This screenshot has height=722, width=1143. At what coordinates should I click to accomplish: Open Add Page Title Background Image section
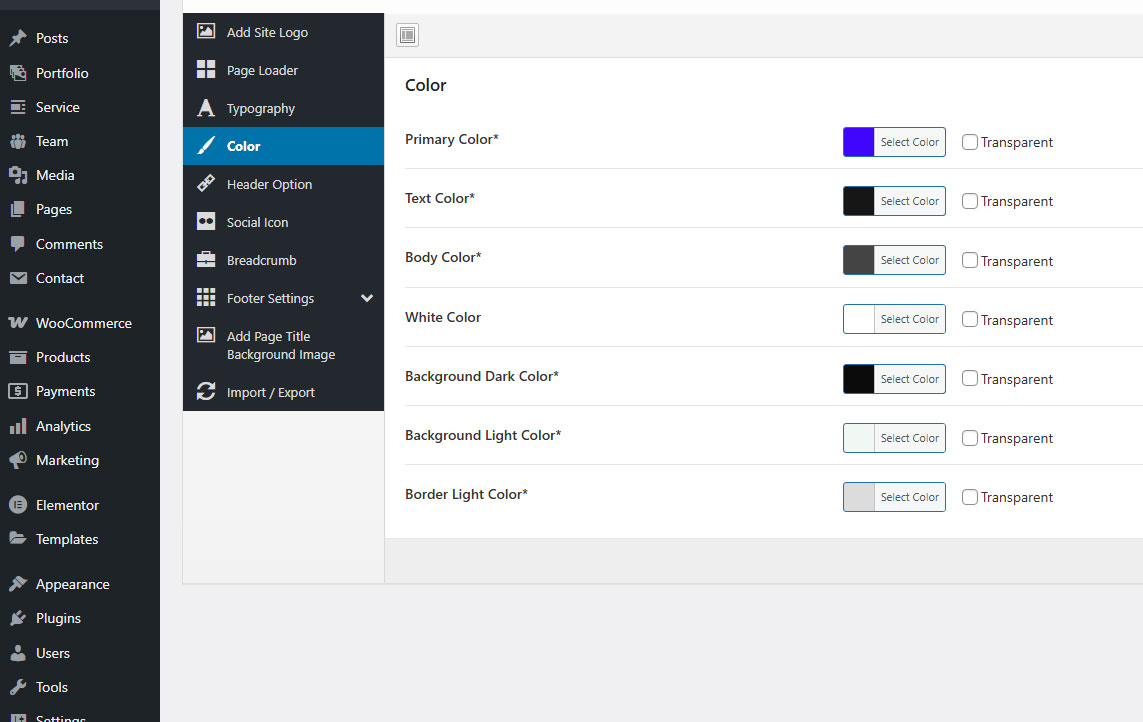280,346
